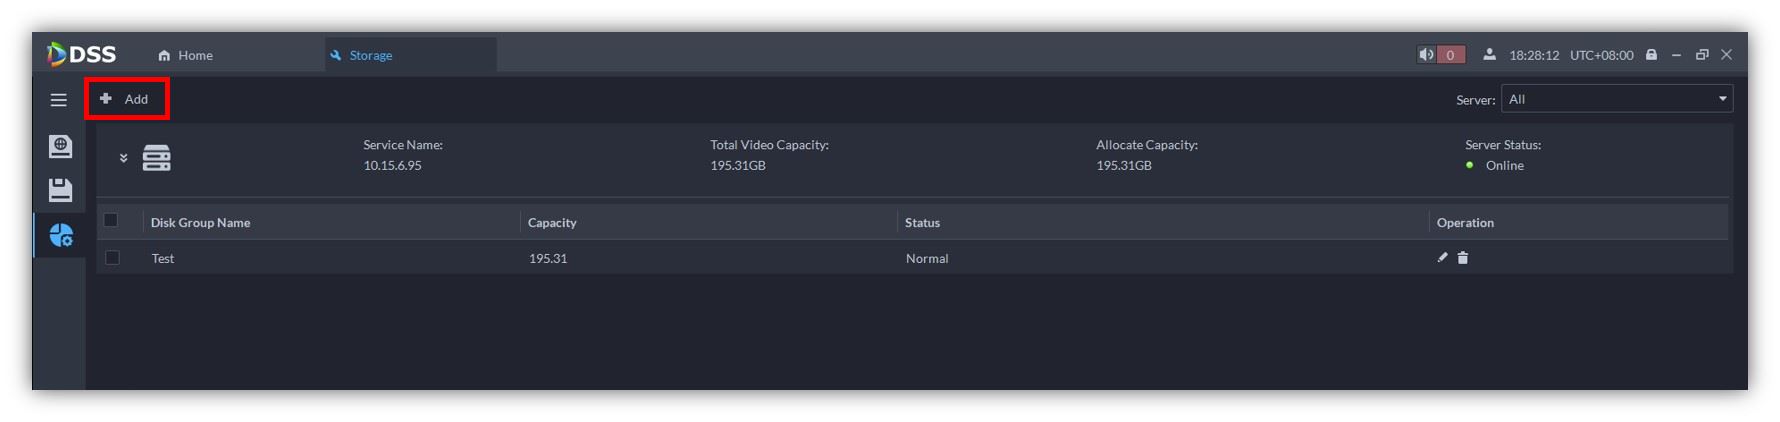Image resolution: width=1780 pixels, height=422 pixels.
Task: Open the first sidebar icon below the menu
Action: (x=60, y=146)
